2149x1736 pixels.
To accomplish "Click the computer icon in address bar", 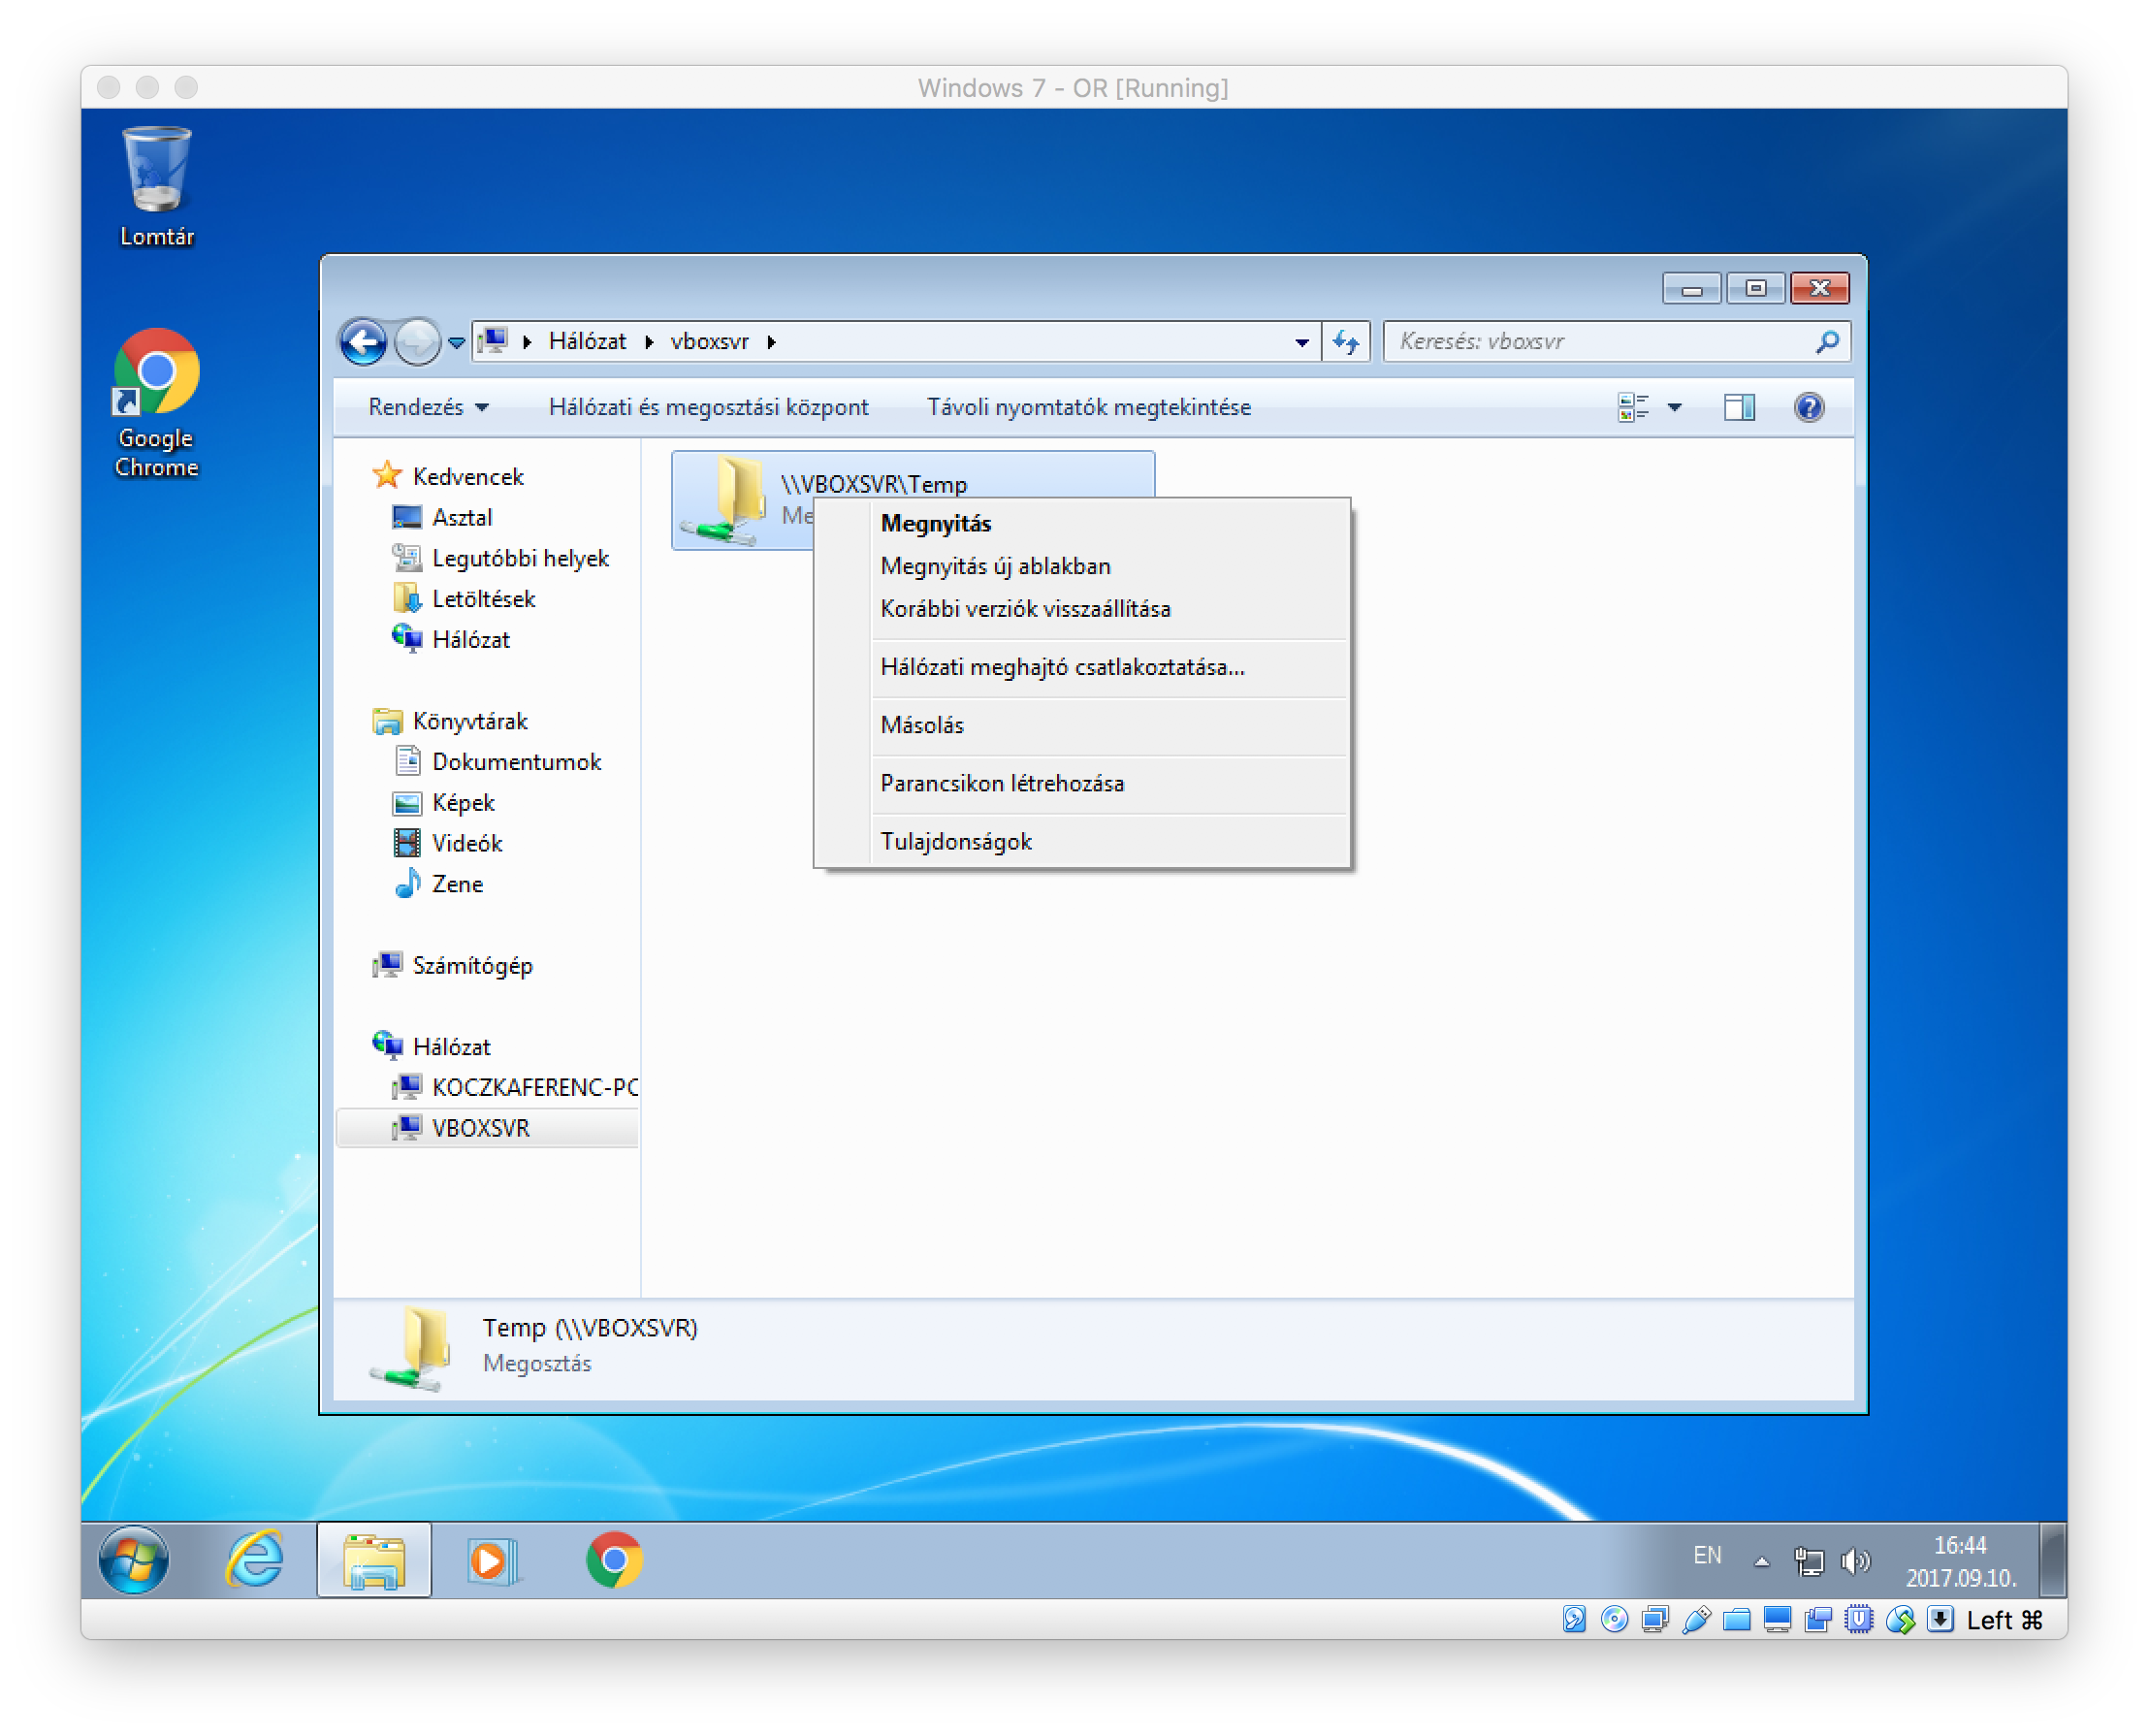I will coord(494,342).
